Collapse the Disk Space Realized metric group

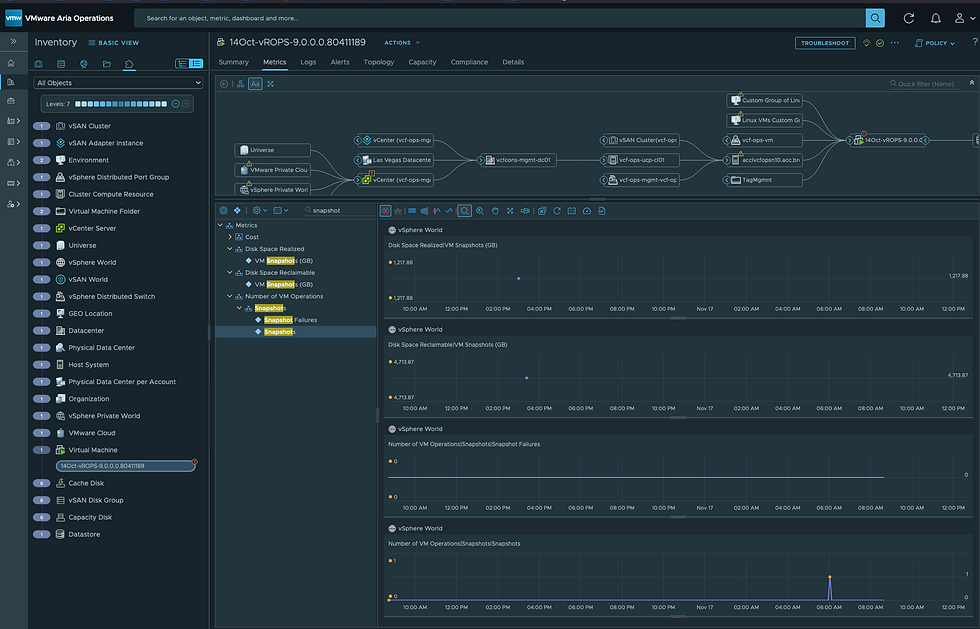228,248
